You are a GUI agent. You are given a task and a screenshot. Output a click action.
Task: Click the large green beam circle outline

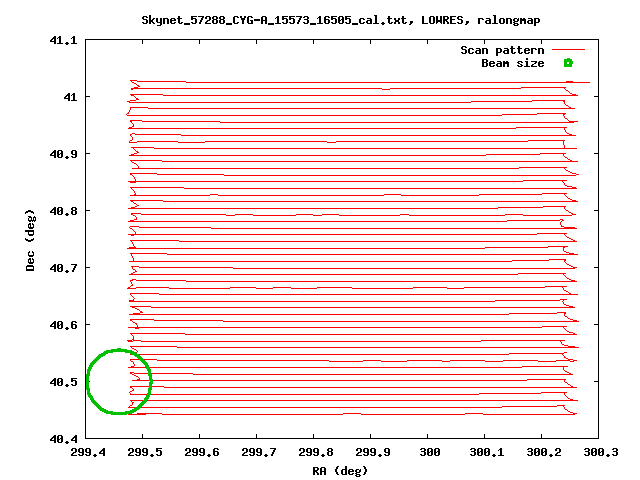click(x=119, y=382)
